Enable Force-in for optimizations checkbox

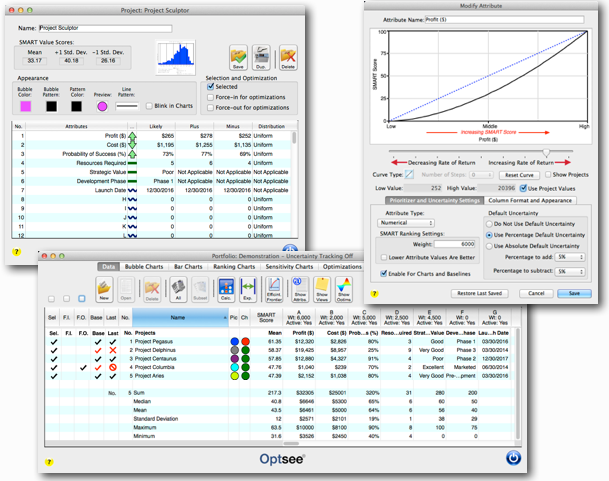coord(209,97)
